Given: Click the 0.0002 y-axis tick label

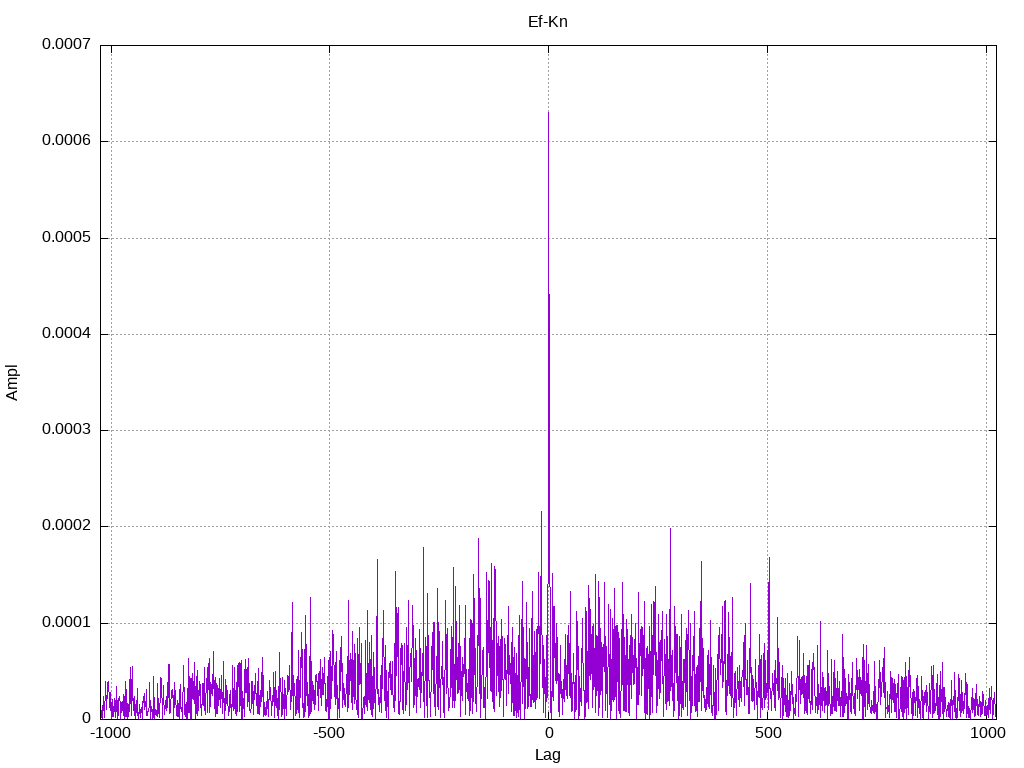Looking at the screenshot, I should (67, 526).
